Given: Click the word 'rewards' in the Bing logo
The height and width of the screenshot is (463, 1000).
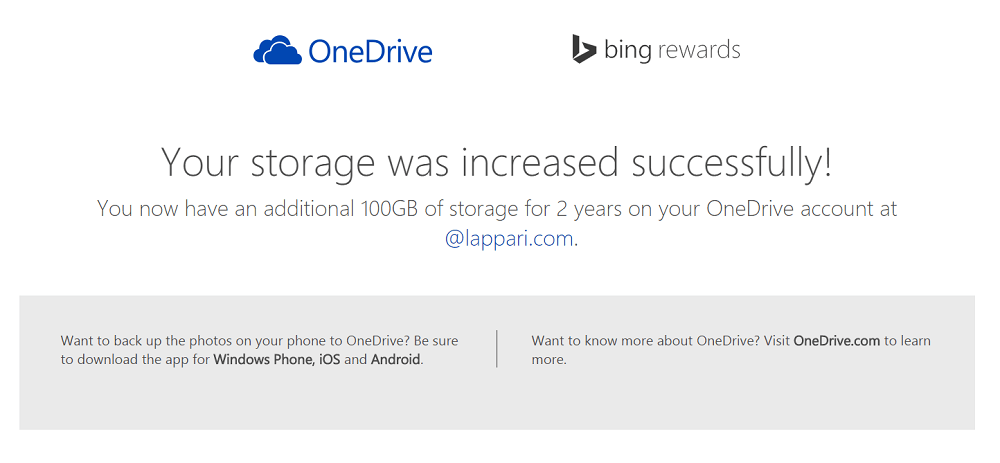Looking at the screenshot, I should click(698, 50).
